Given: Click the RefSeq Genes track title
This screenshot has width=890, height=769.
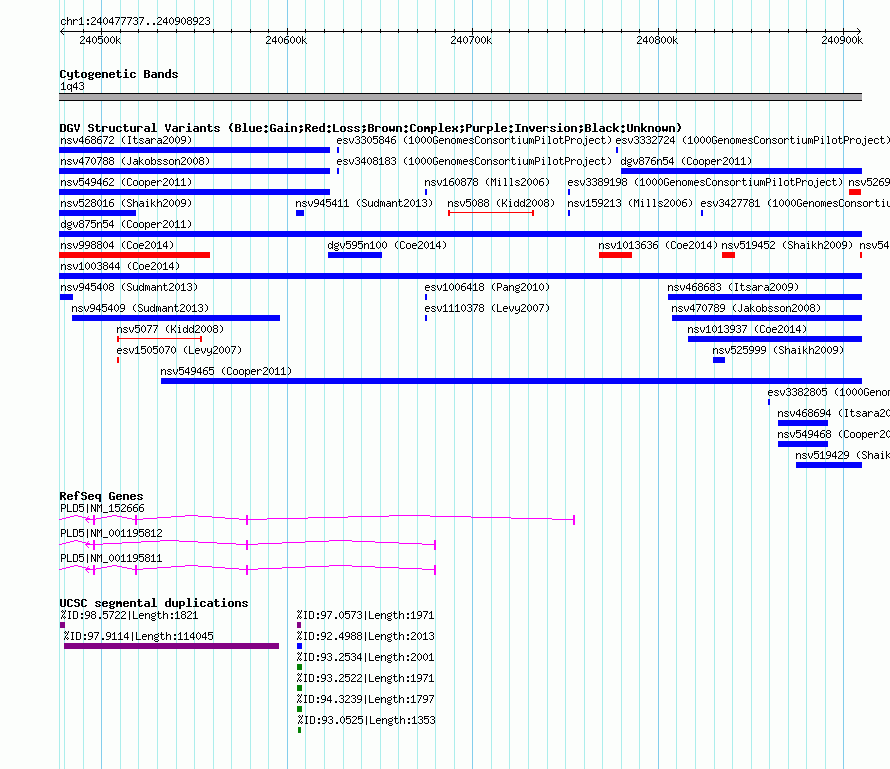Looking at the screenshot, I should pos(101,496).
